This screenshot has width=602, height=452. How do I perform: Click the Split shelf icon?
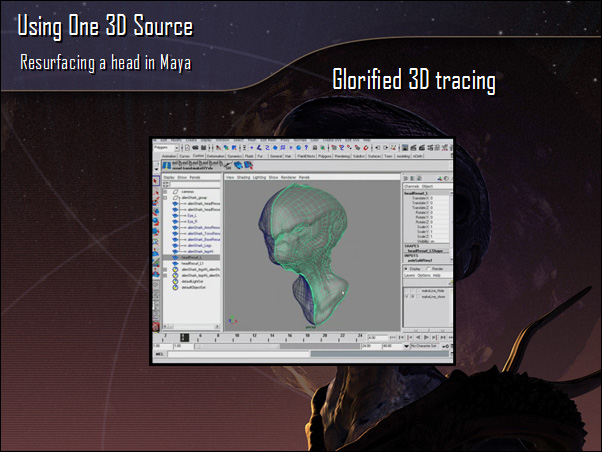228,166
